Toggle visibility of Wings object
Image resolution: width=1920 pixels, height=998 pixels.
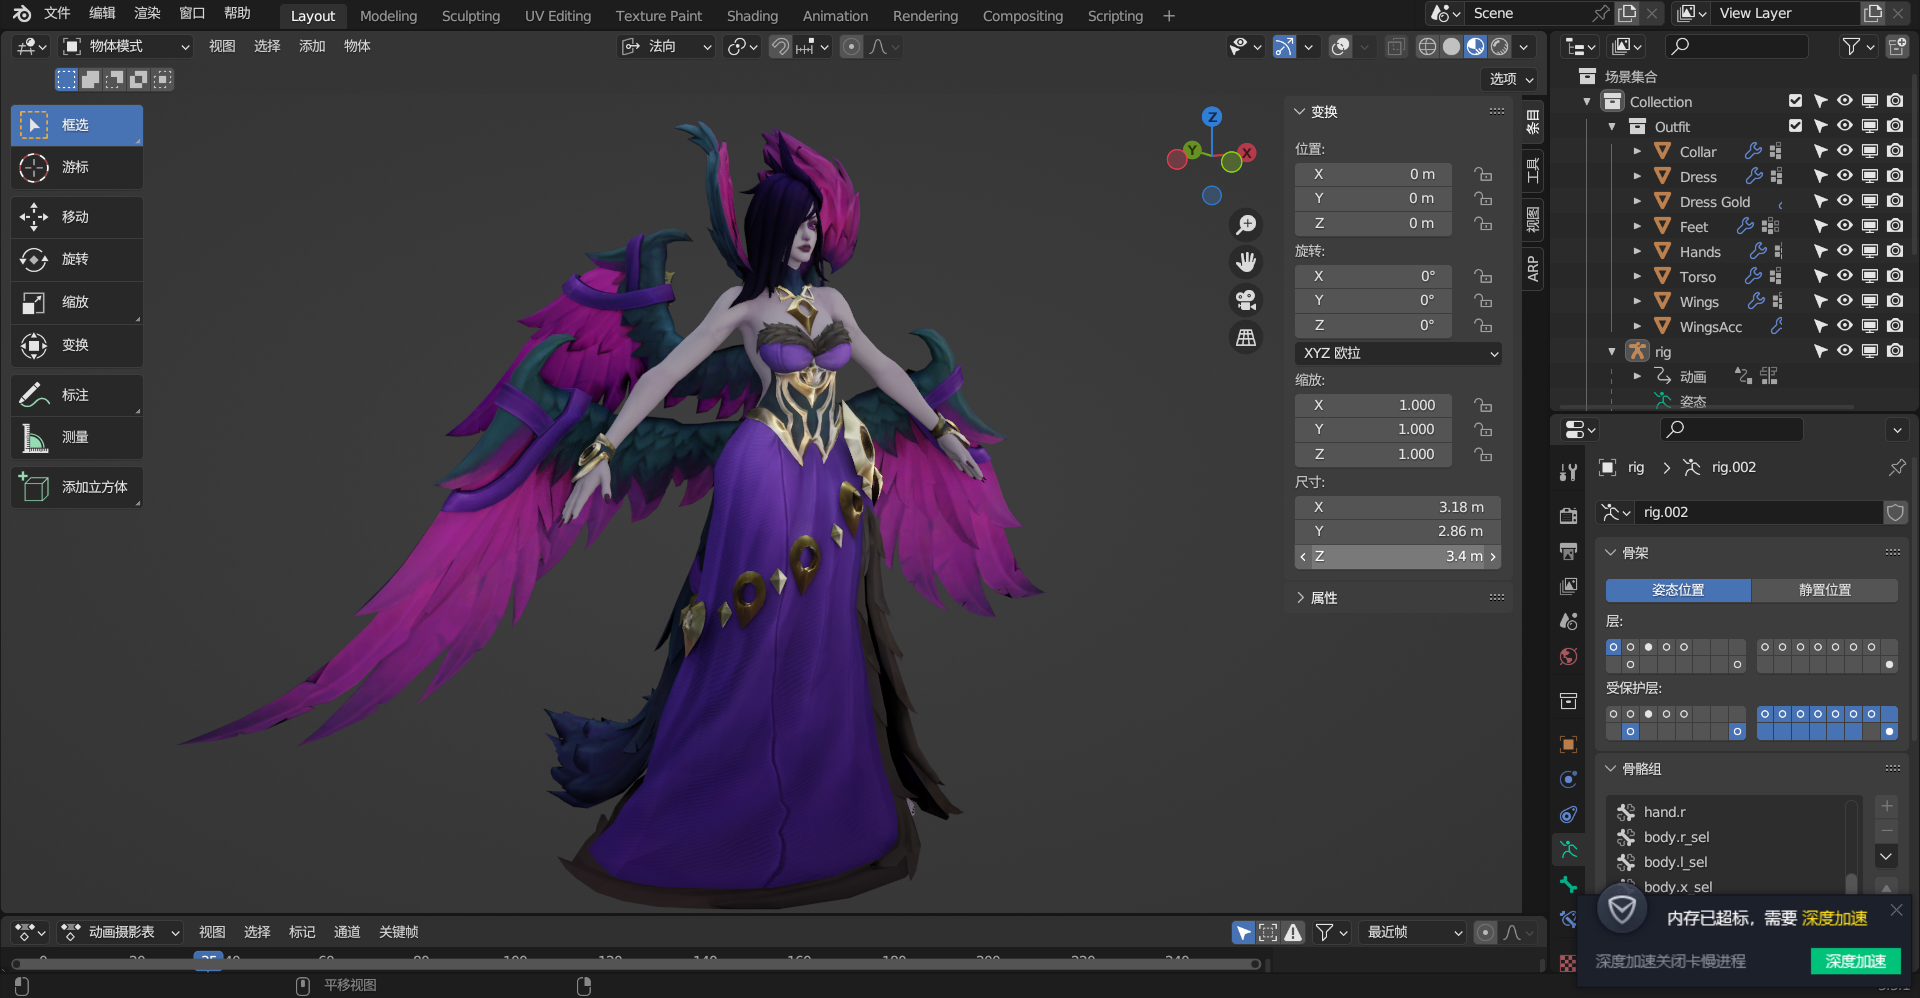[x=1845, y=301]
